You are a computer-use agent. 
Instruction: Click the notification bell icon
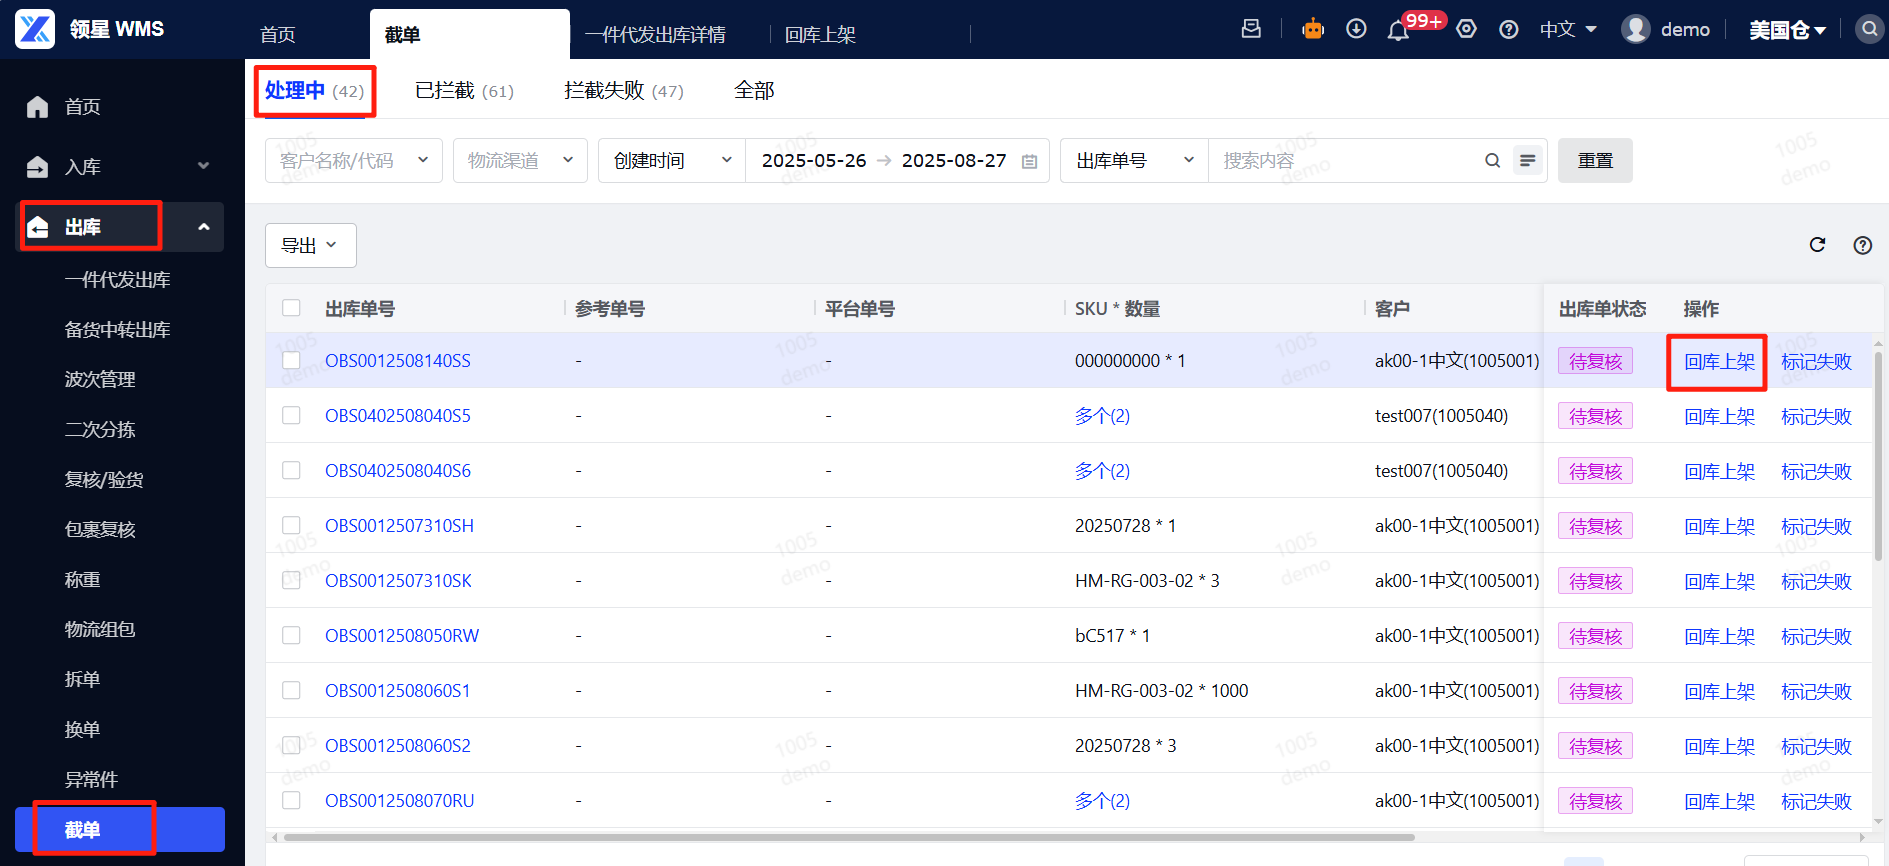[1398, 30]
